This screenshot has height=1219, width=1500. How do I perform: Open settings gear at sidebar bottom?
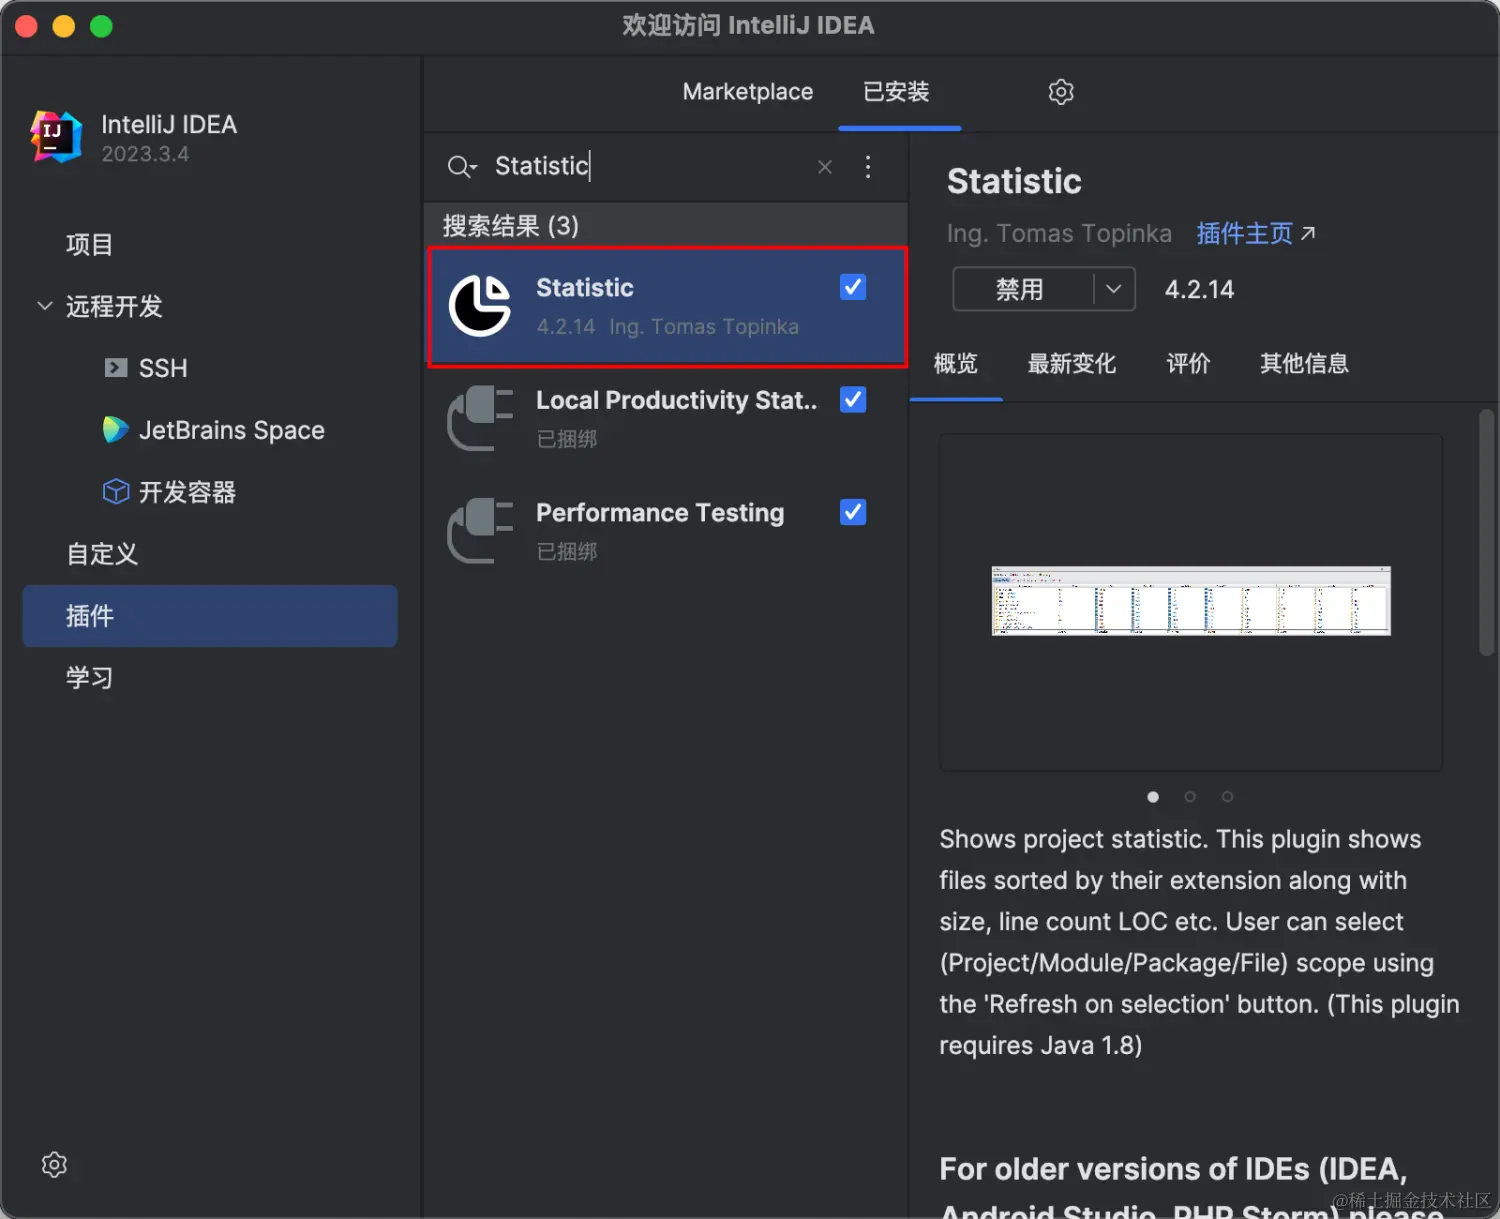54,1165
